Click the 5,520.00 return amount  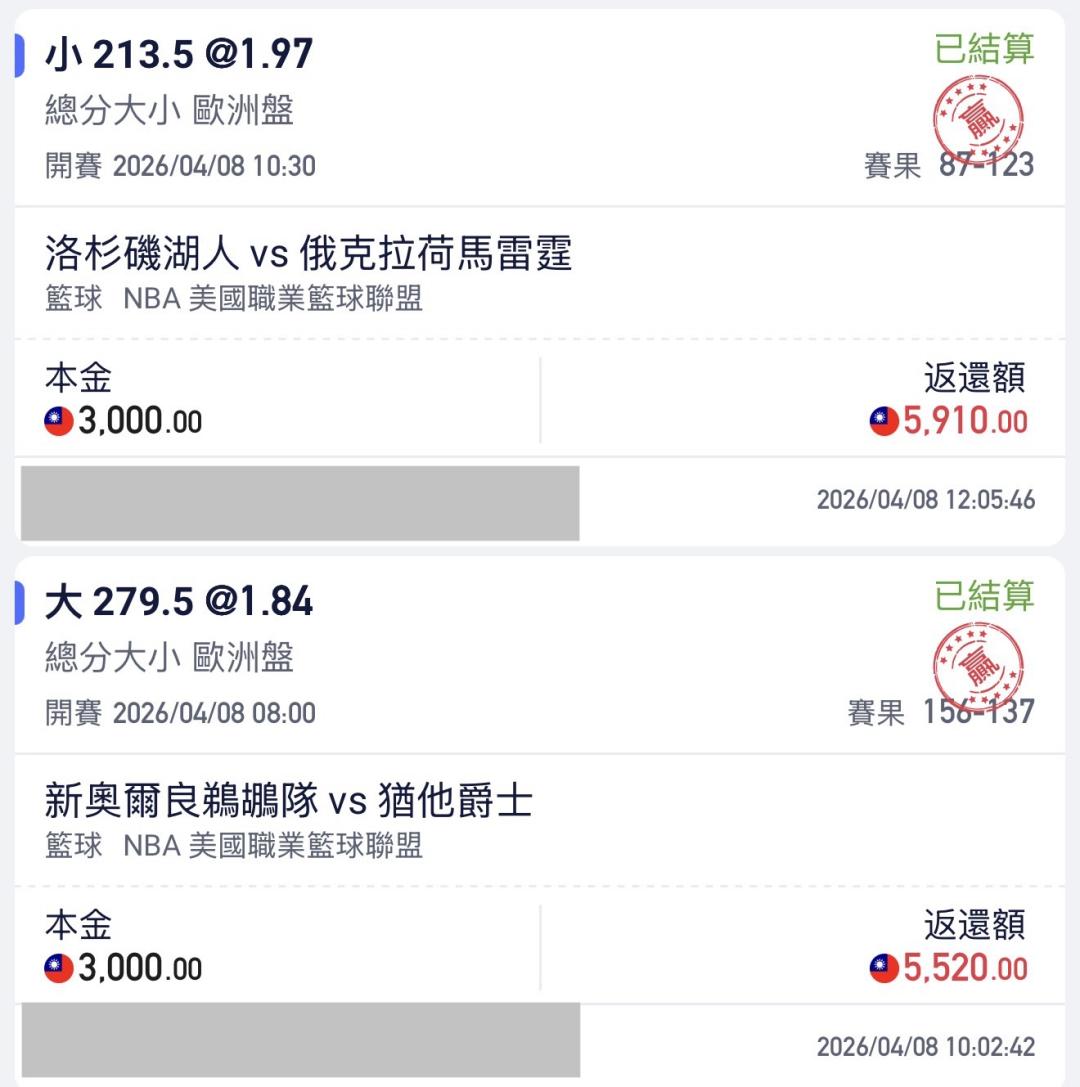[965, 969]
